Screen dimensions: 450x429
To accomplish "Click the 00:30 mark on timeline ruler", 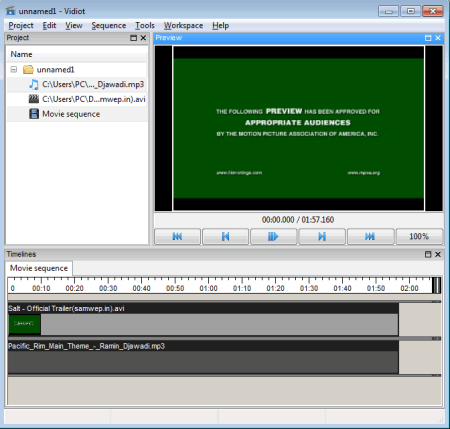I will coord(108,288).
